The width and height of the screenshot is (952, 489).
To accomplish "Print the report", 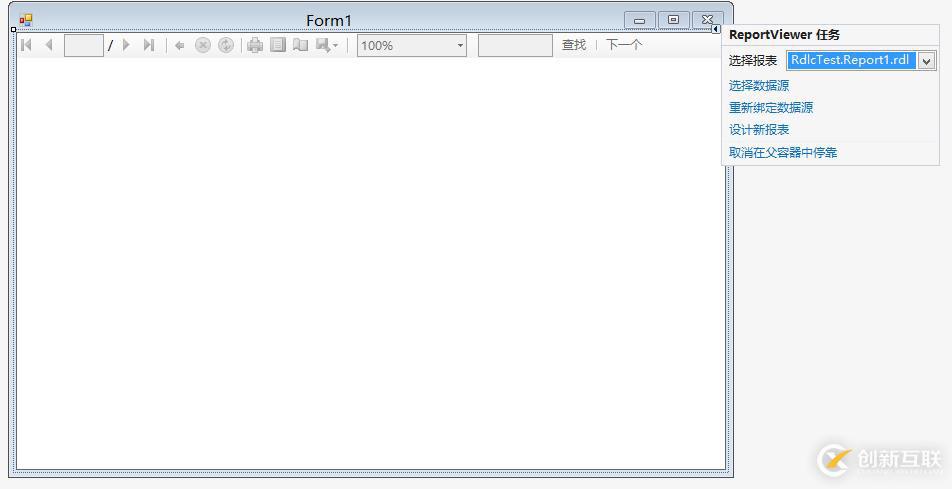I will tap(255, 46).
